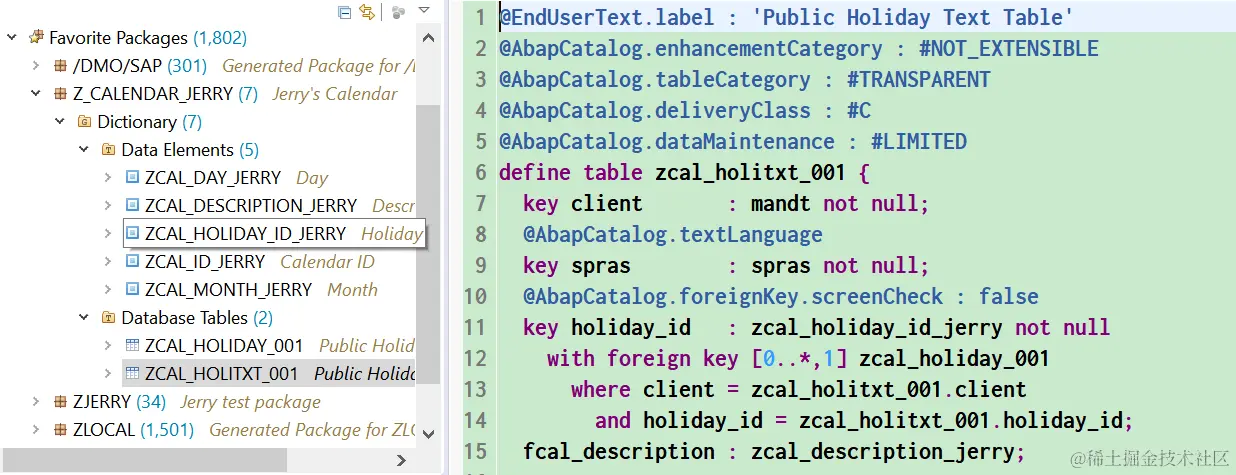Viewport: 1236px width, 475px height.
Task: Click the ZJERRY package icon
Action: [61, 402]
